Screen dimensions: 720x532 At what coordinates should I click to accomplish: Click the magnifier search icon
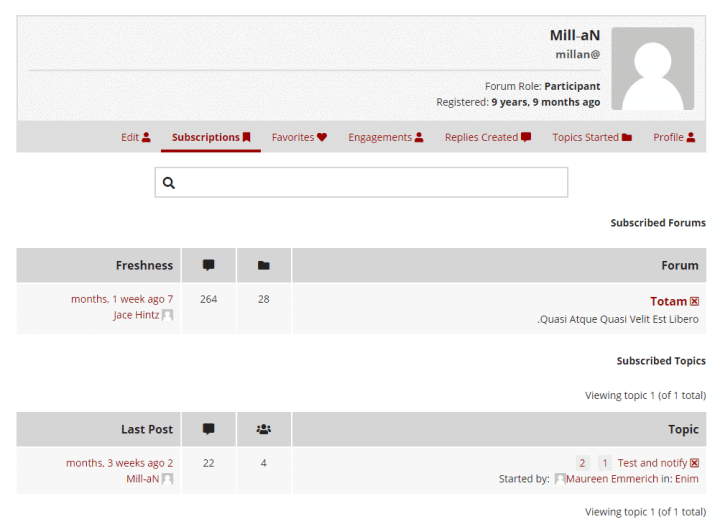pyautogui.click(x=169, y=183)
